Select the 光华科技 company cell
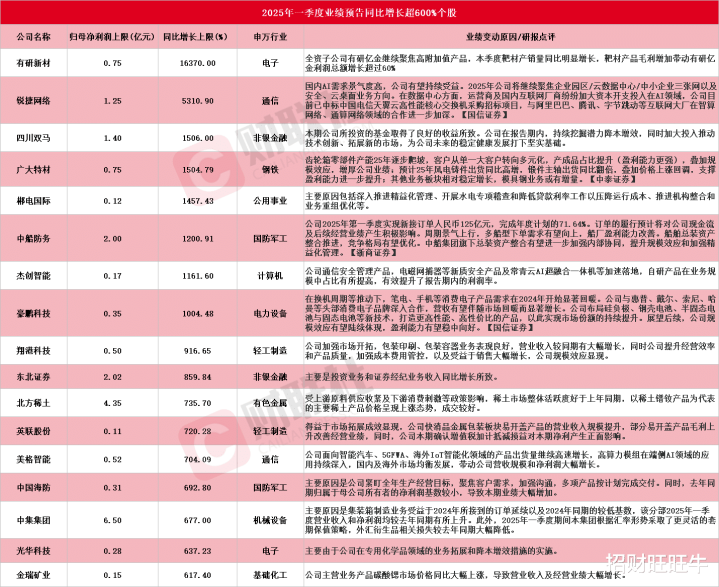This screenshot has width=719, height=587. click(x=33, y=551)
